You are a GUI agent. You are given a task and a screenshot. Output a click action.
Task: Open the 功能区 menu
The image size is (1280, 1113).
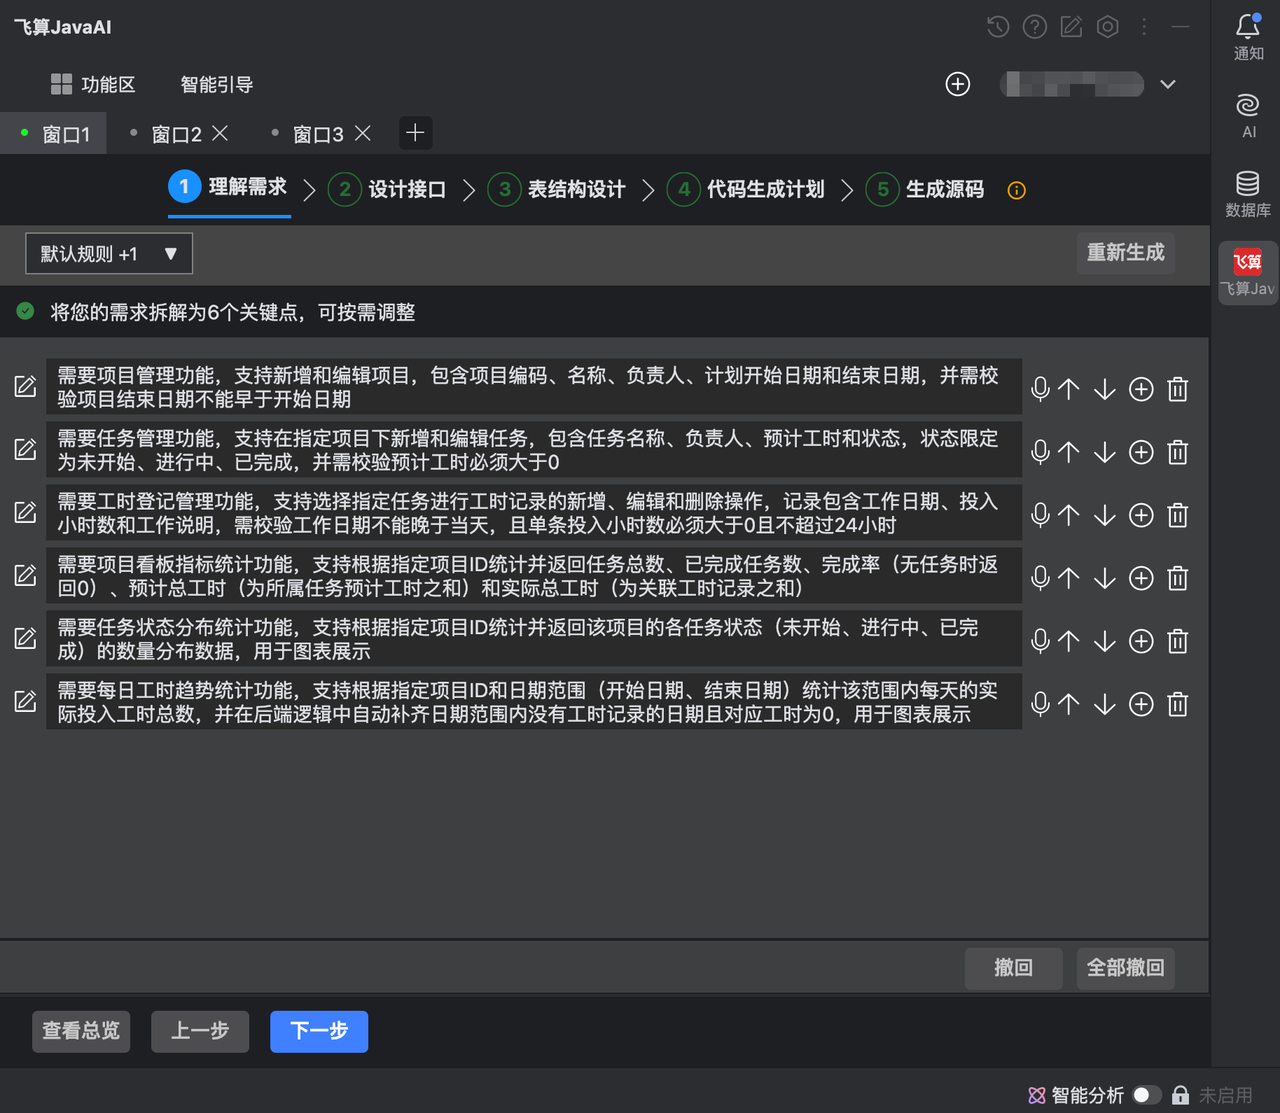pyautogui.click(x=93, y=84)
